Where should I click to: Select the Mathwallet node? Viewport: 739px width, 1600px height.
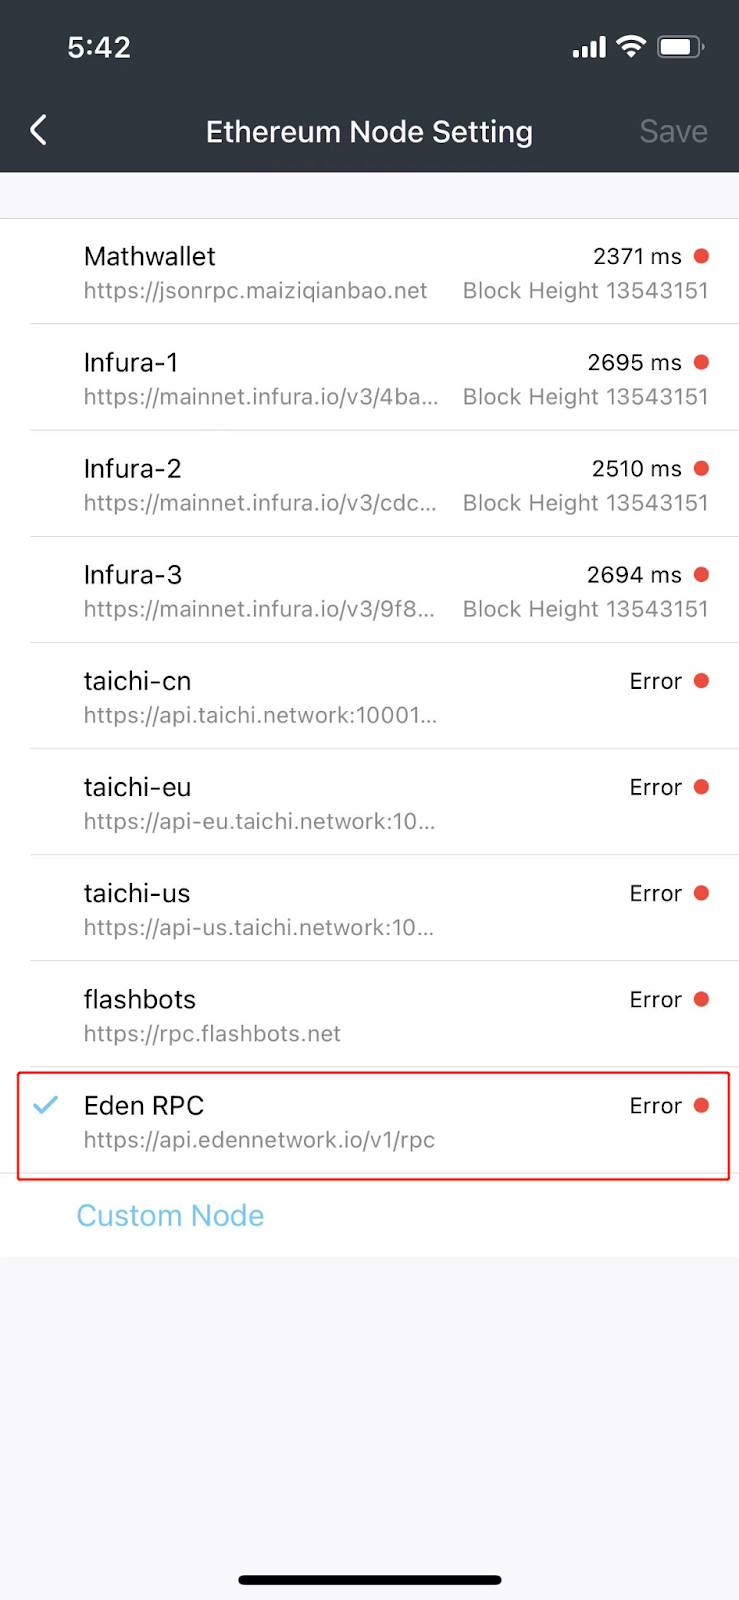click(150, 257)
